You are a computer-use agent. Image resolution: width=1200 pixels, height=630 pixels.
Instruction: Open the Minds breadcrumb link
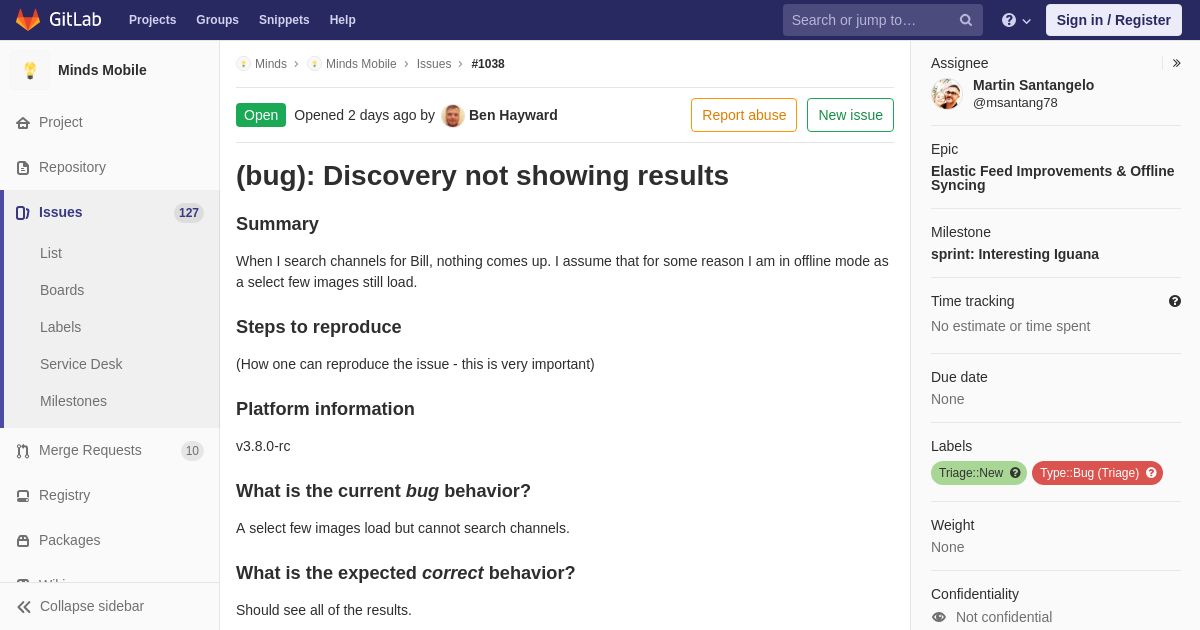(271, 64)
